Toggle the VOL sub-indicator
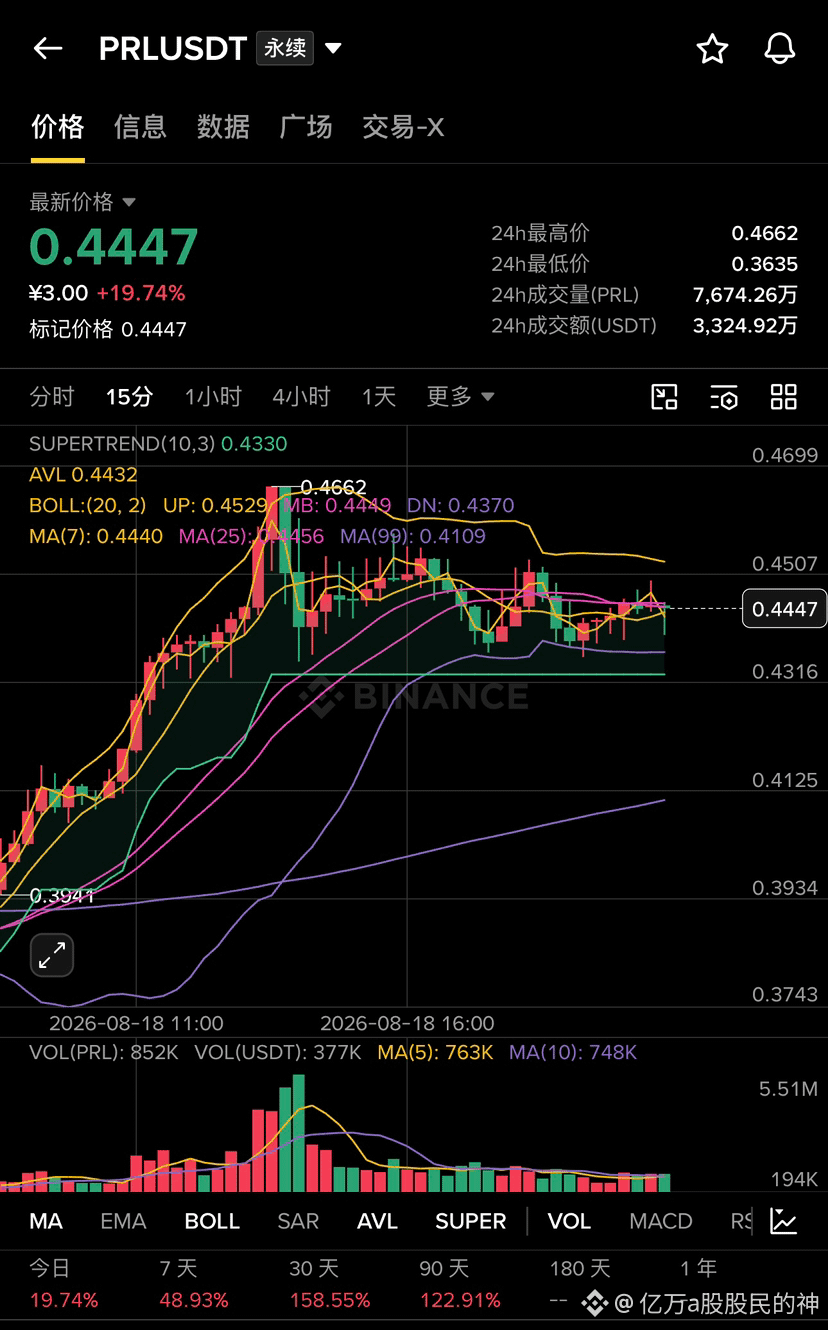828x1330 pixels. pos(569,1221)
